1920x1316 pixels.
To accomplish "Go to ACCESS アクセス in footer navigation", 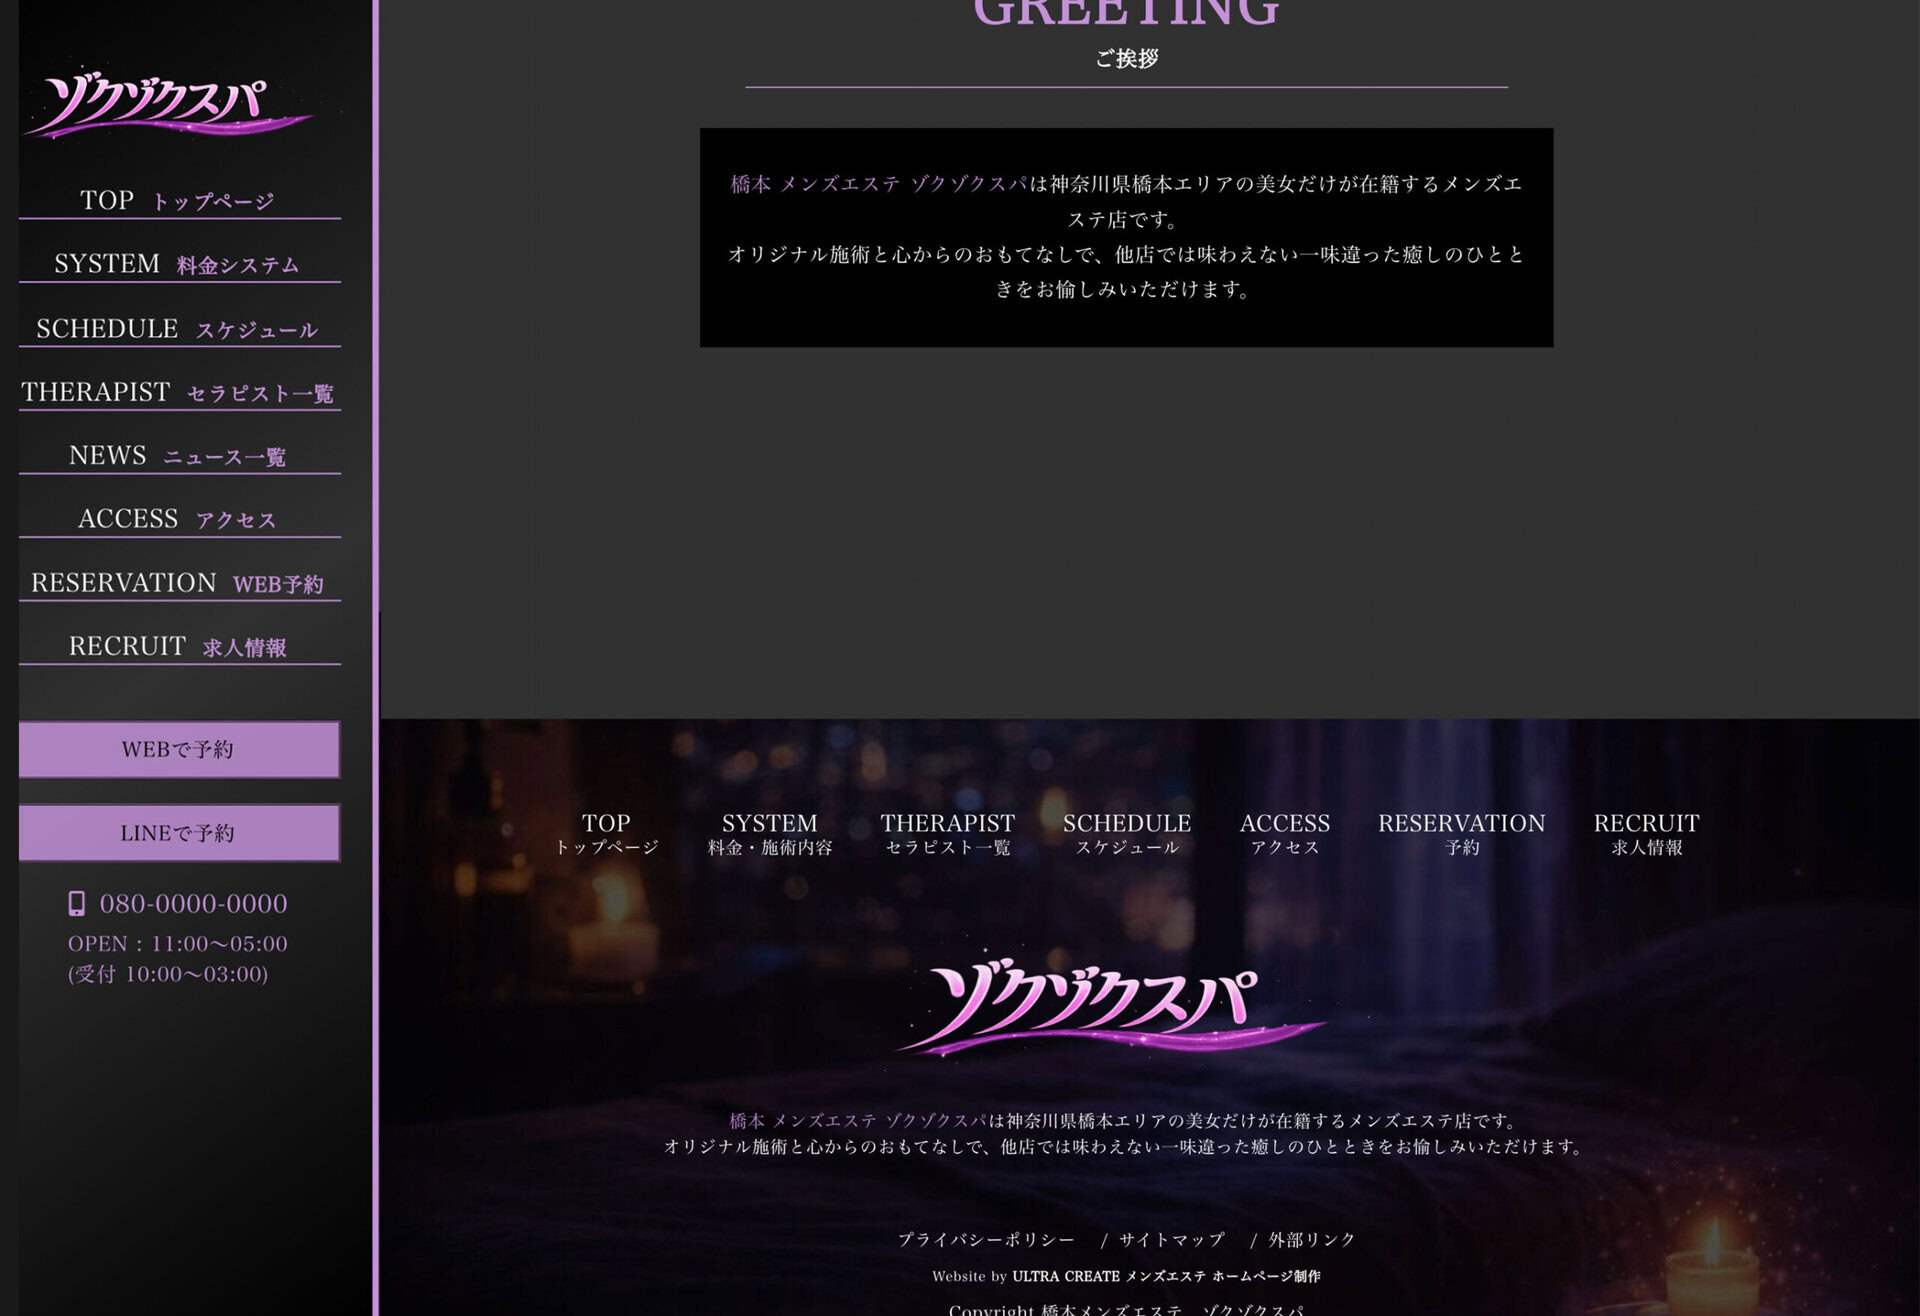I will [1285, 834].
